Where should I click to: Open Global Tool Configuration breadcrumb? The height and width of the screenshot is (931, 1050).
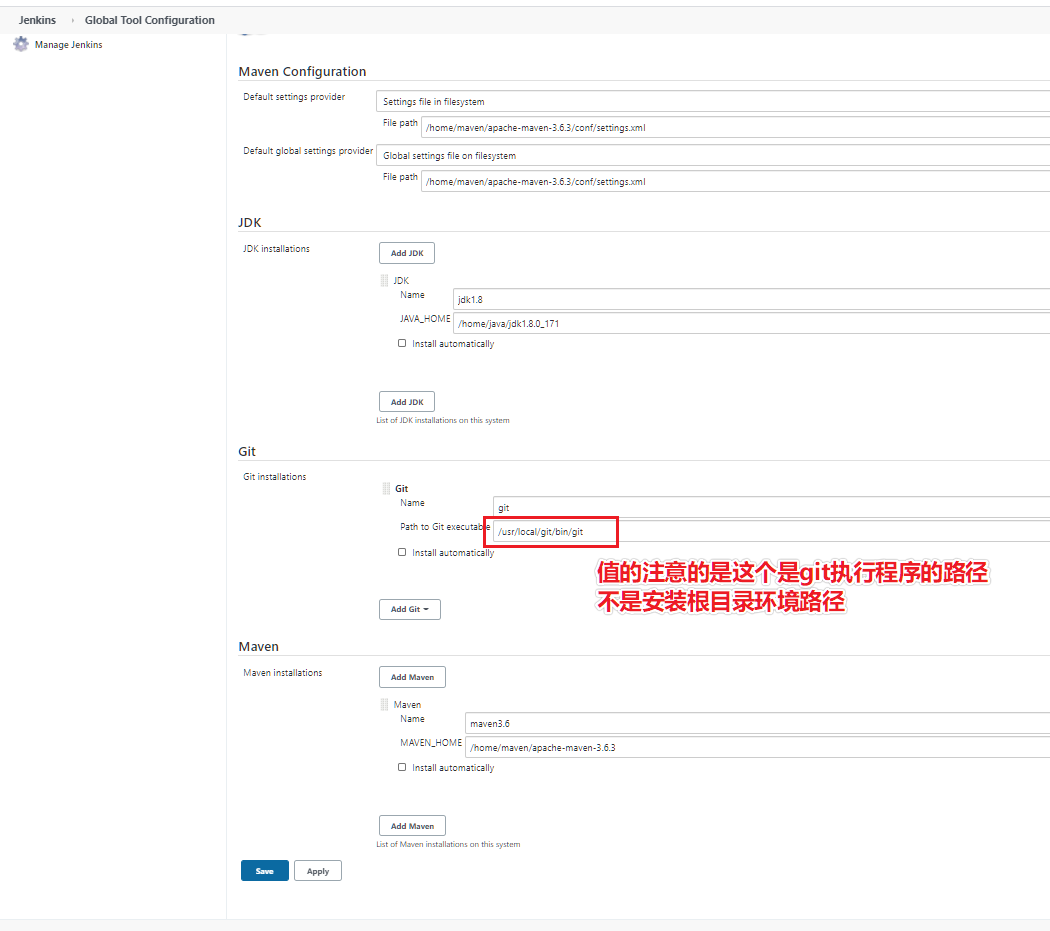(x=149, y=20)
